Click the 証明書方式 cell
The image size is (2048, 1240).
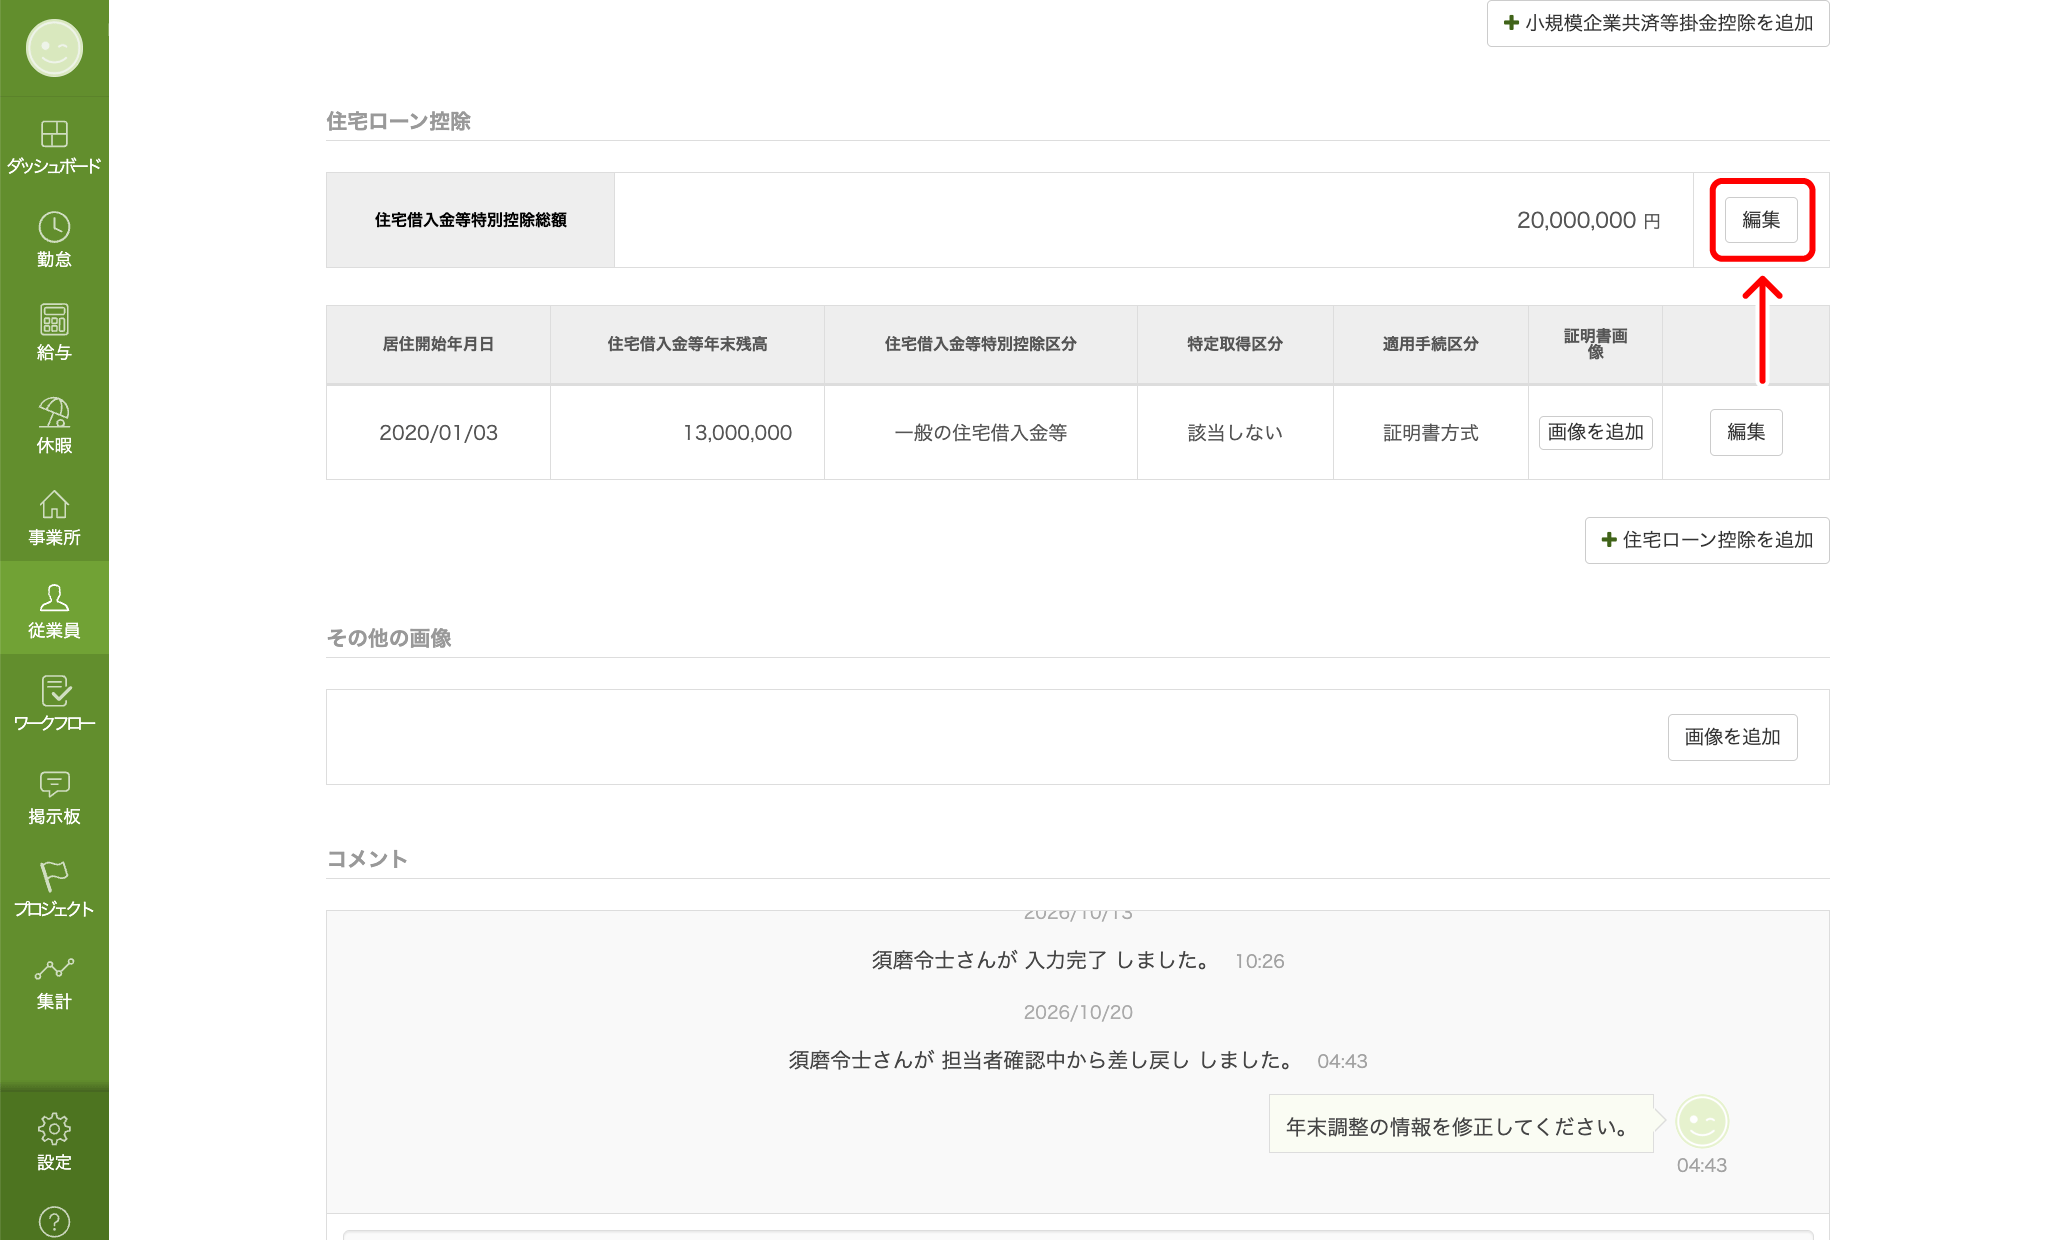[1430, 433]
